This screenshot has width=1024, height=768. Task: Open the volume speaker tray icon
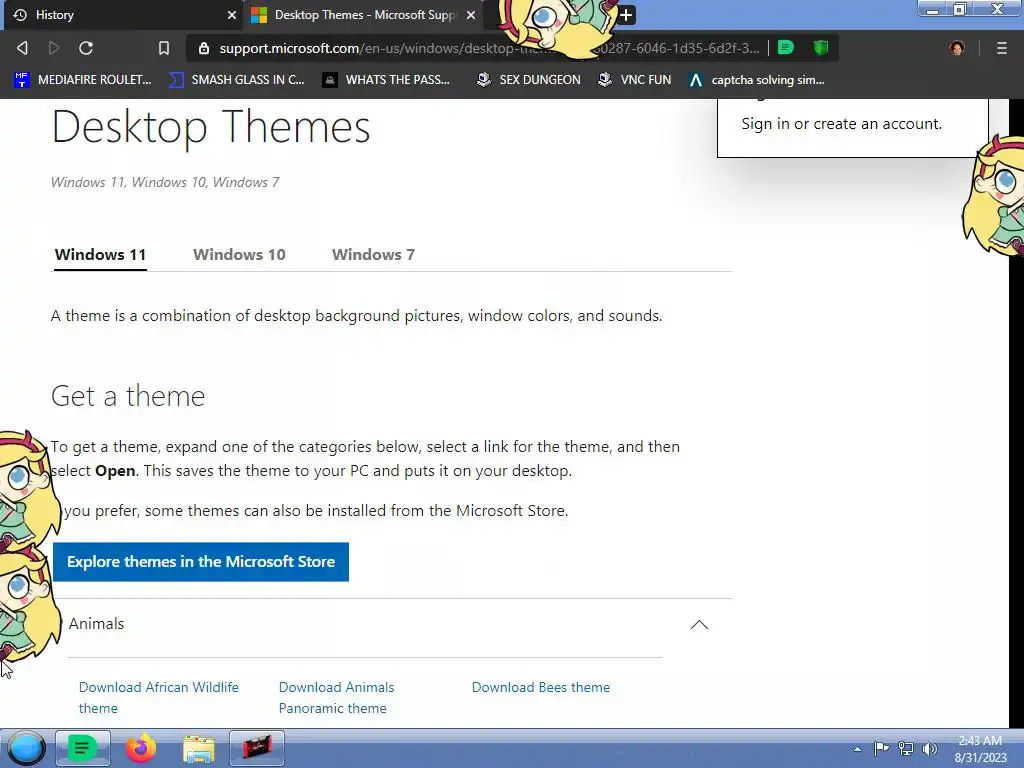[x=929, y=748]
